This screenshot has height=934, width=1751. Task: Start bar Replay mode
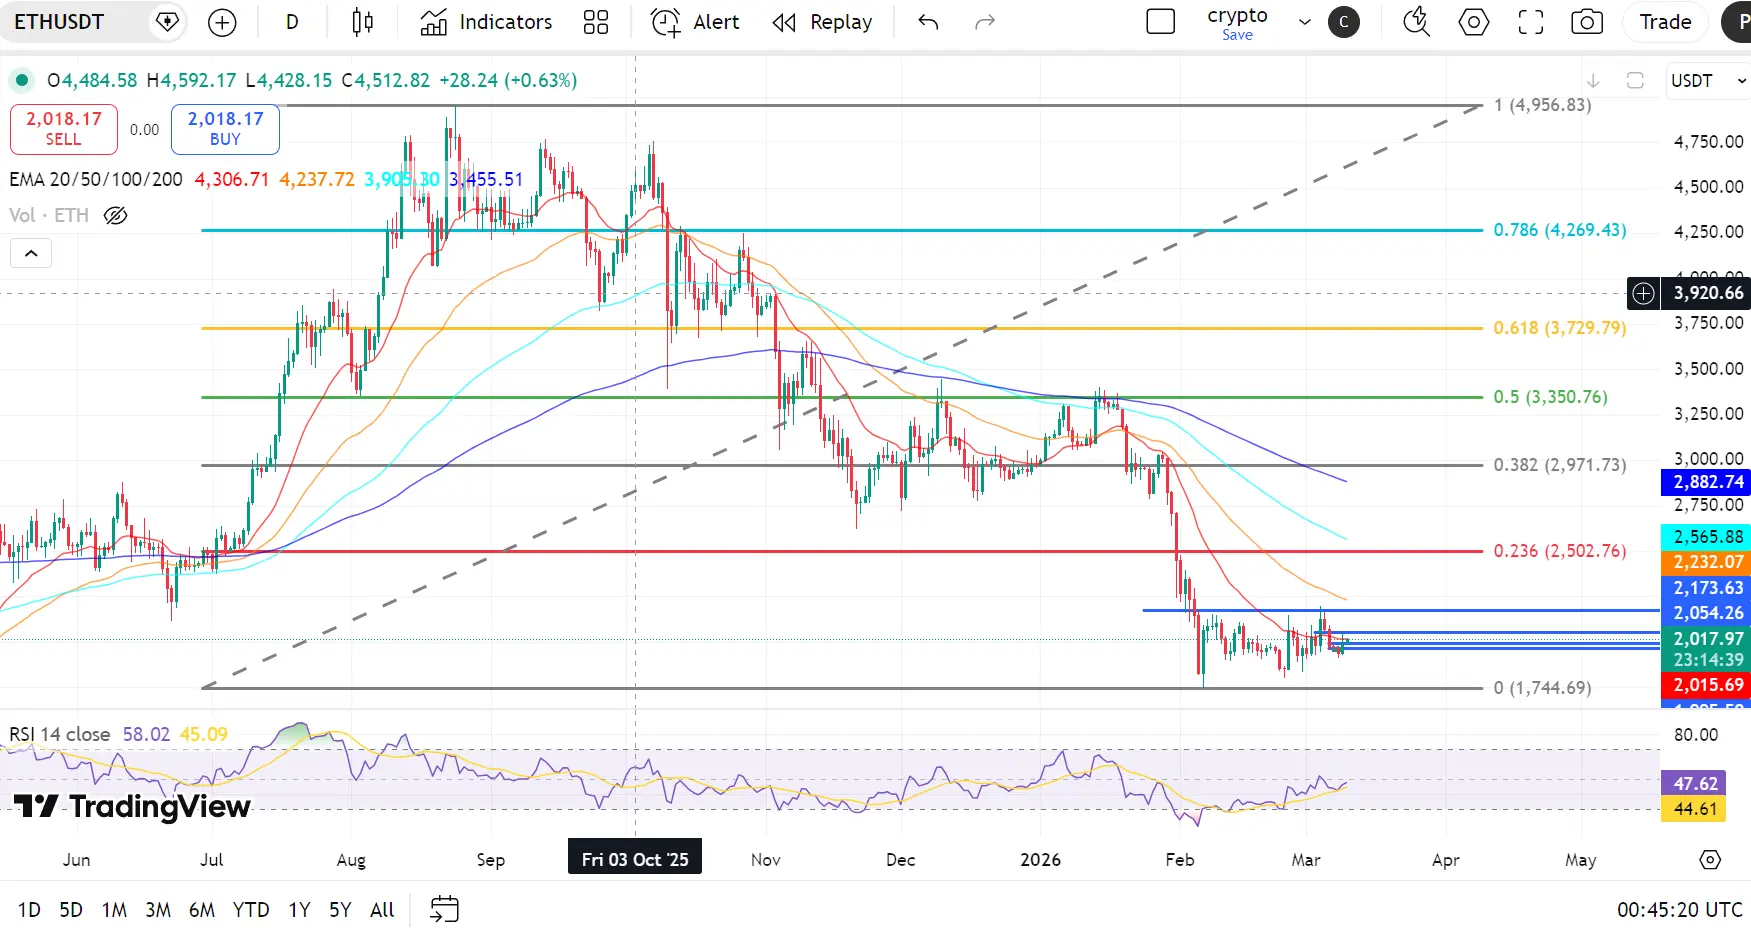[822, 22]
